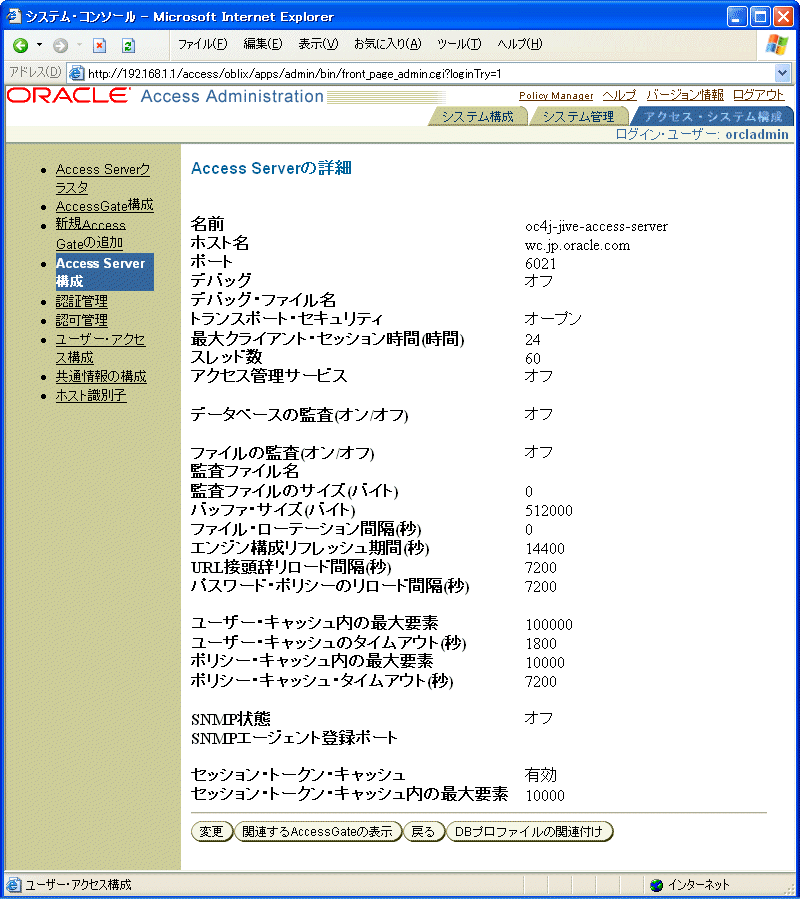Click the ヘルプ link in header

(x=619, y=95)
